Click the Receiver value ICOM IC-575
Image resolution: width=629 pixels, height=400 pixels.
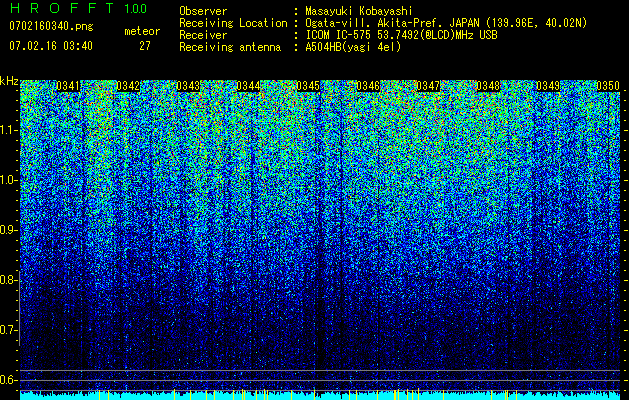tap(401, 35)
